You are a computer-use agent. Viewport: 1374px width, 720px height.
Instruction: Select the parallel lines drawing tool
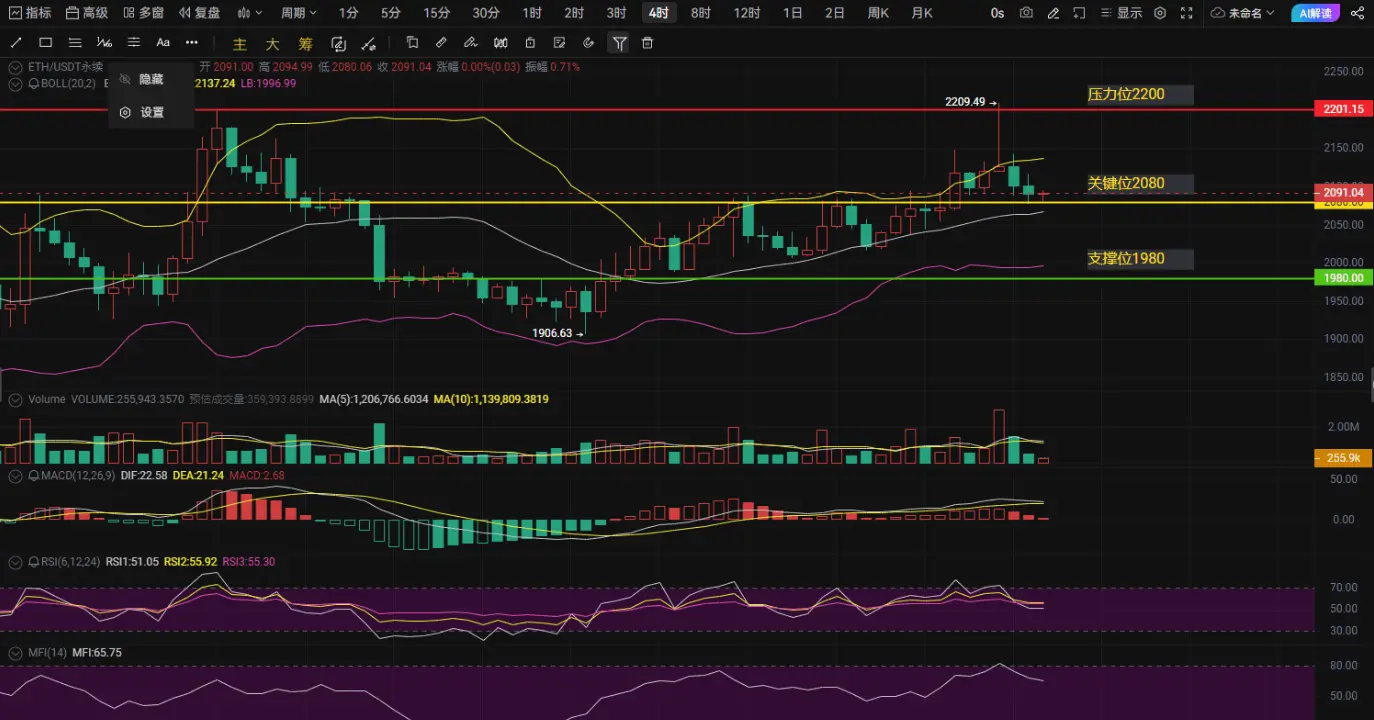[x=75, y=43]
